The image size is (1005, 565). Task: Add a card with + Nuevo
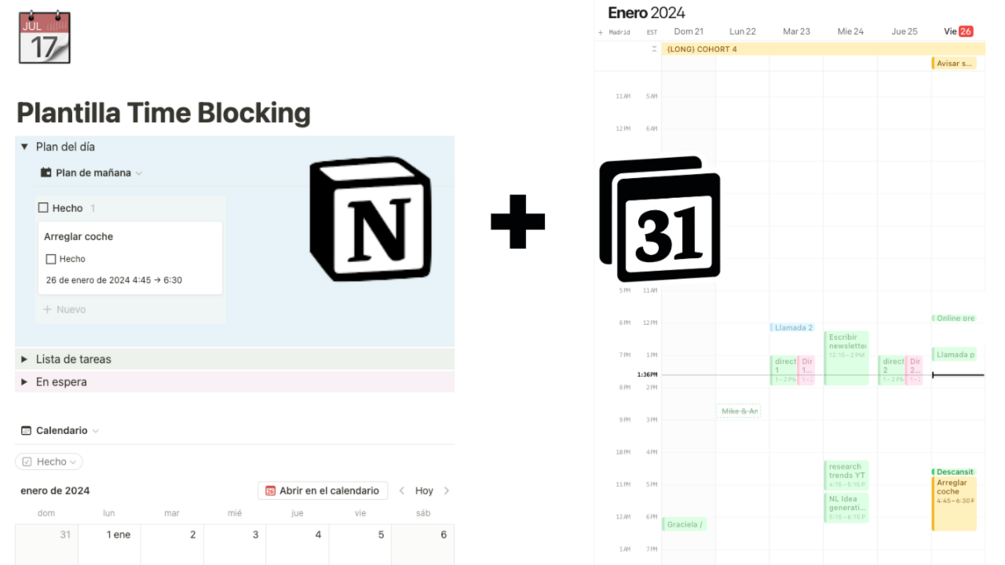point(65,310)
